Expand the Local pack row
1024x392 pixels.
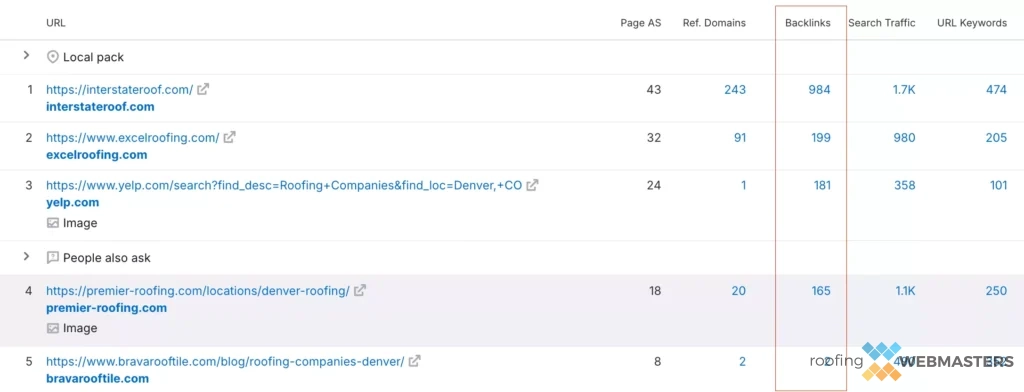(x=26, y=56)
